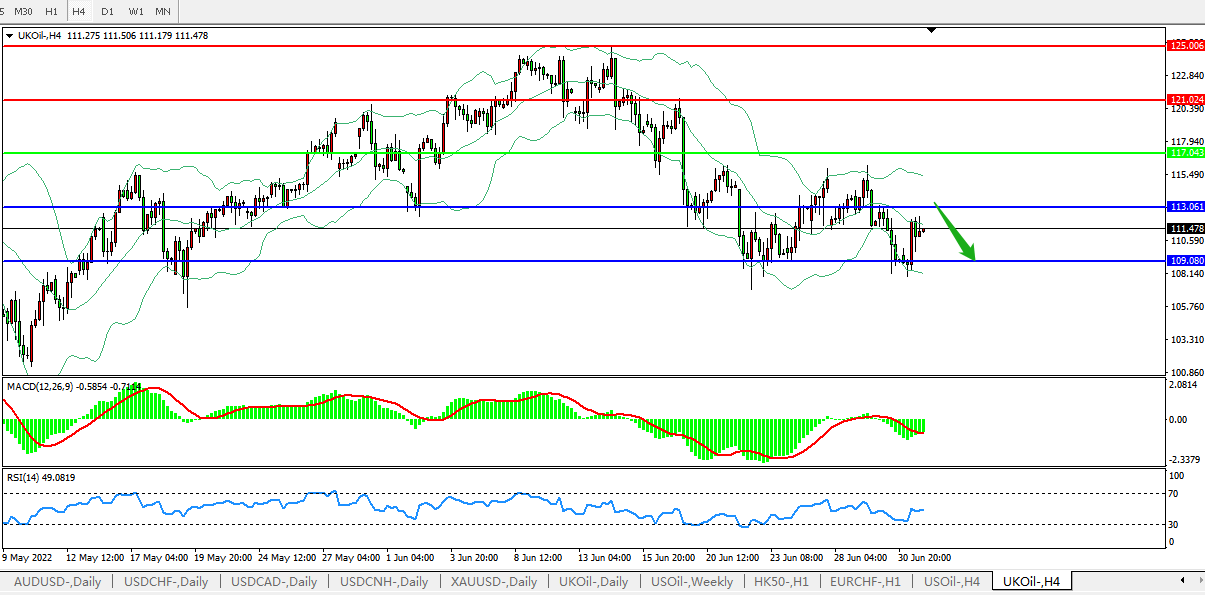Select the blue 113.061 price level label

(1185, 207)
